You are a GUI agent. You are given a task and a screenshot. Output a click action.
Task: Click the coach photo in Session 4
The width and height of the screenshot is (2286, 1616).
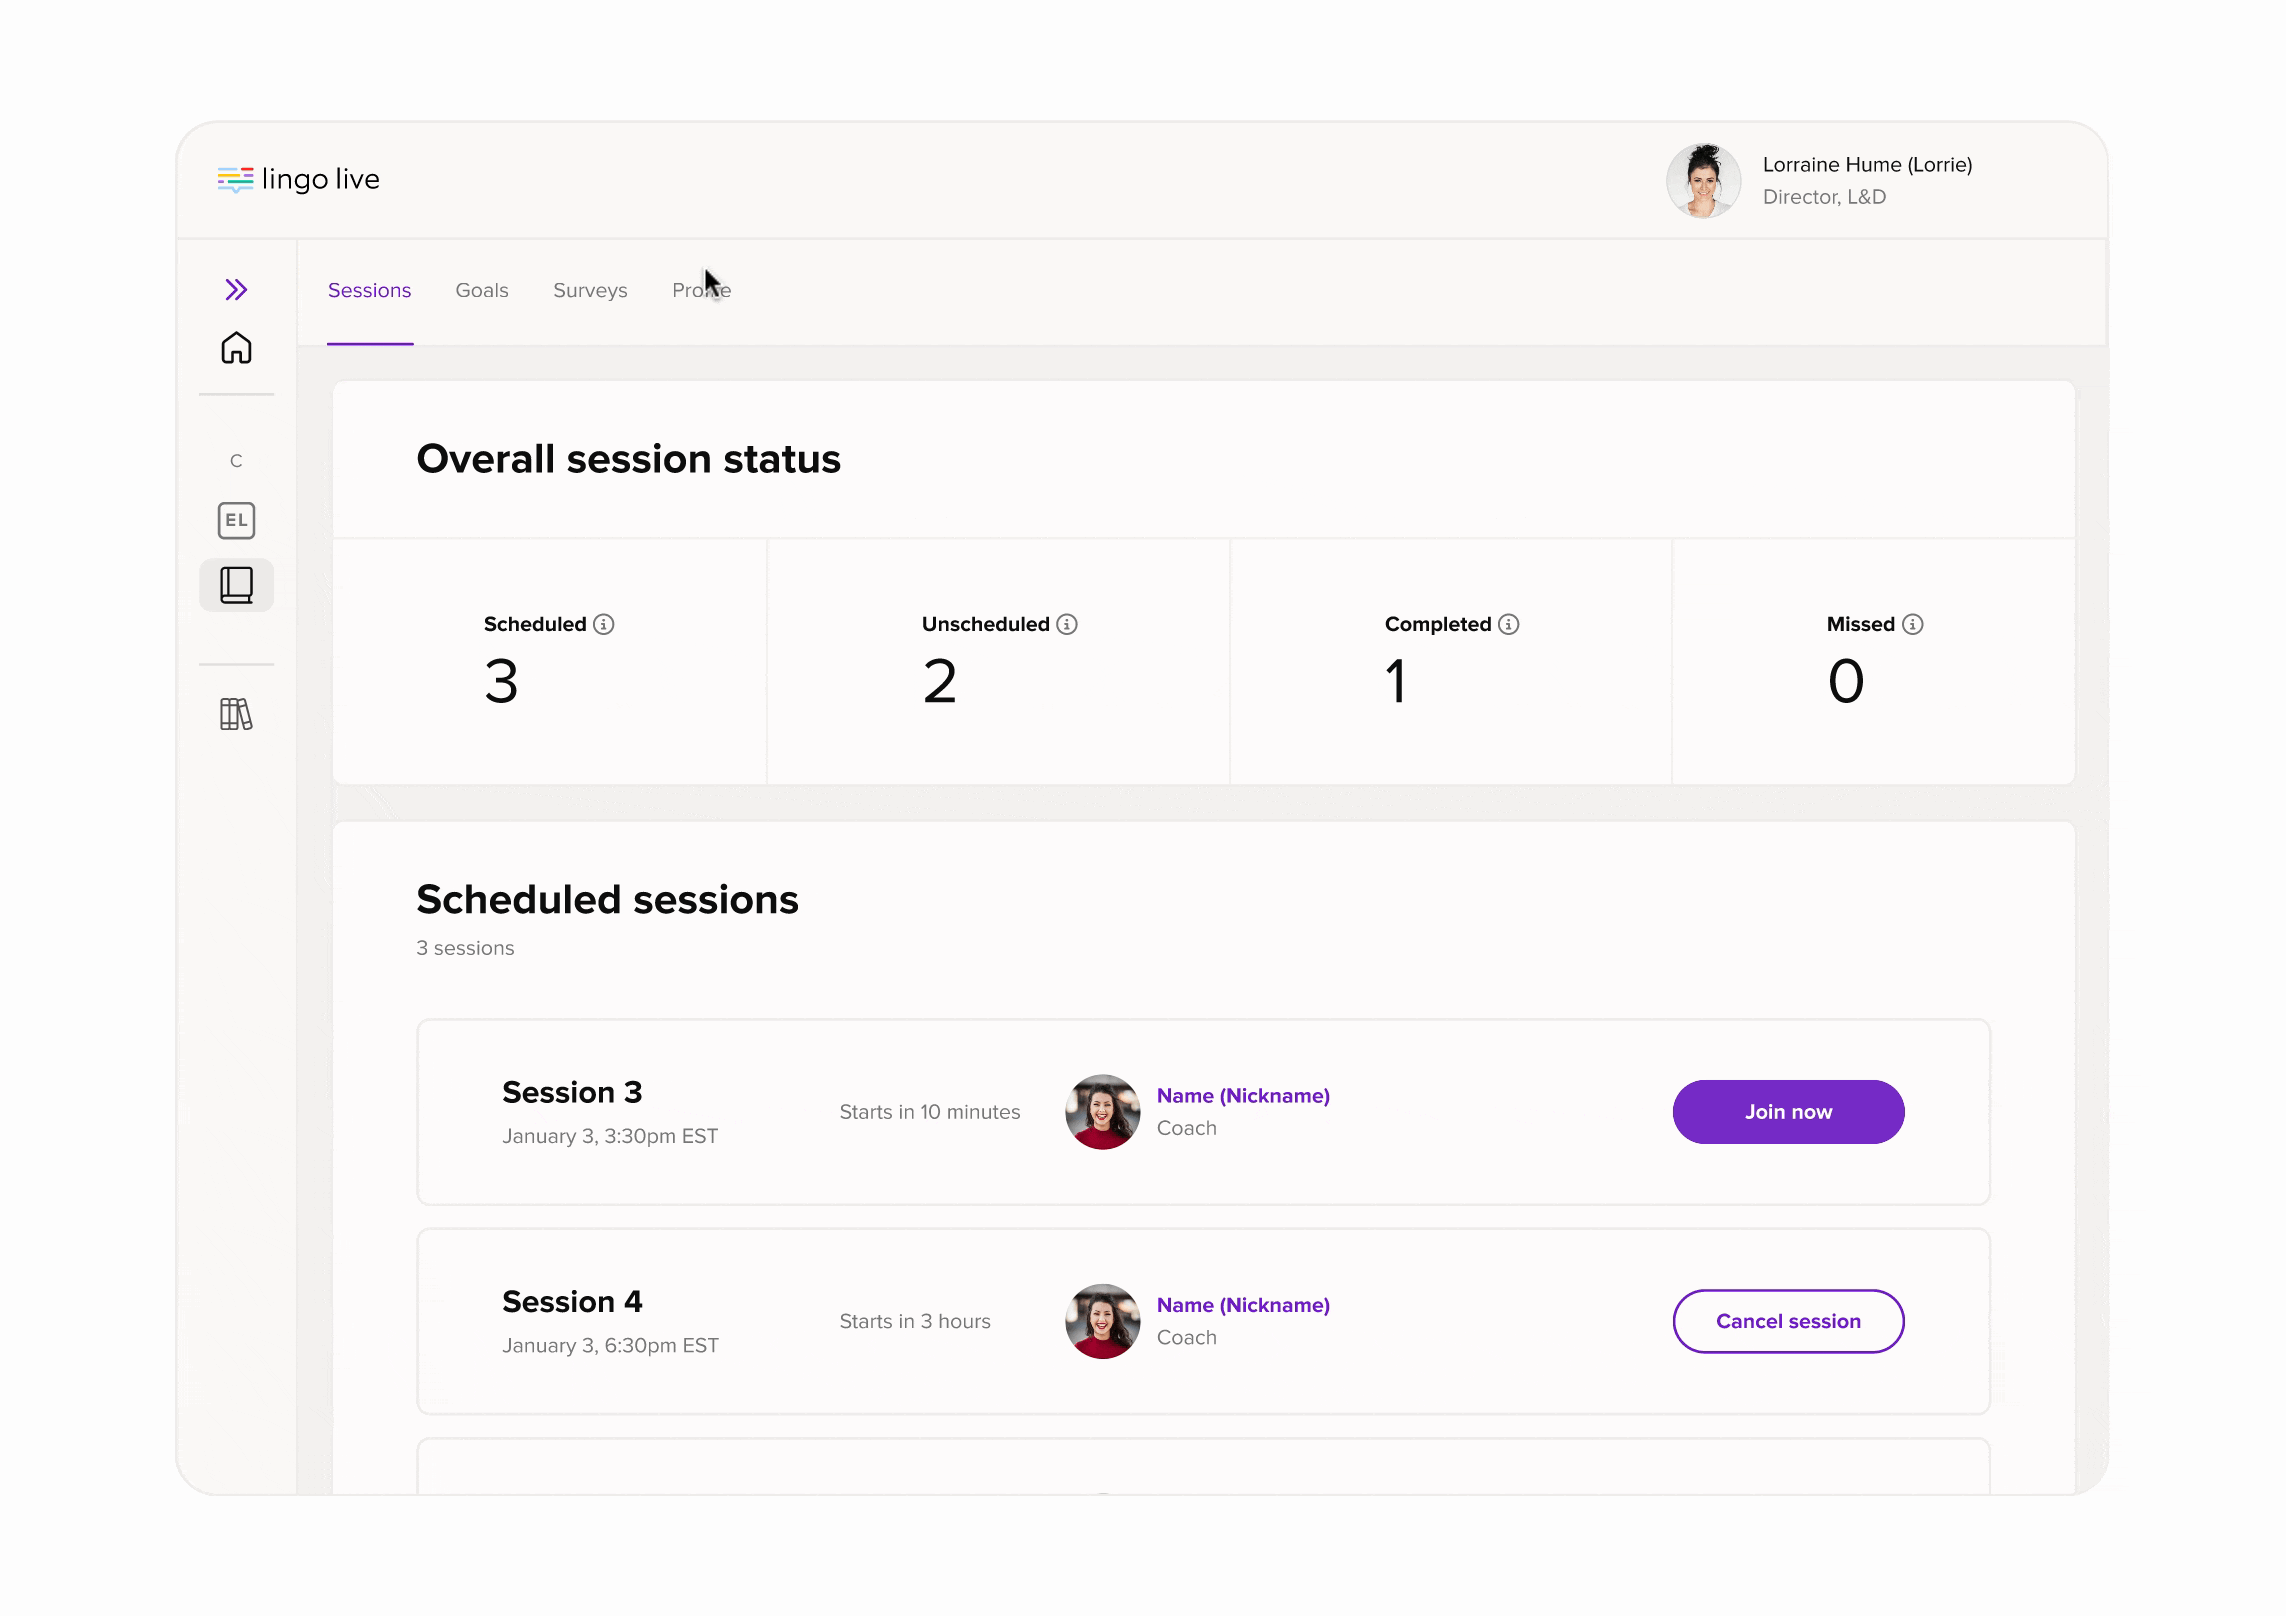click(x=1102, y=1321)
